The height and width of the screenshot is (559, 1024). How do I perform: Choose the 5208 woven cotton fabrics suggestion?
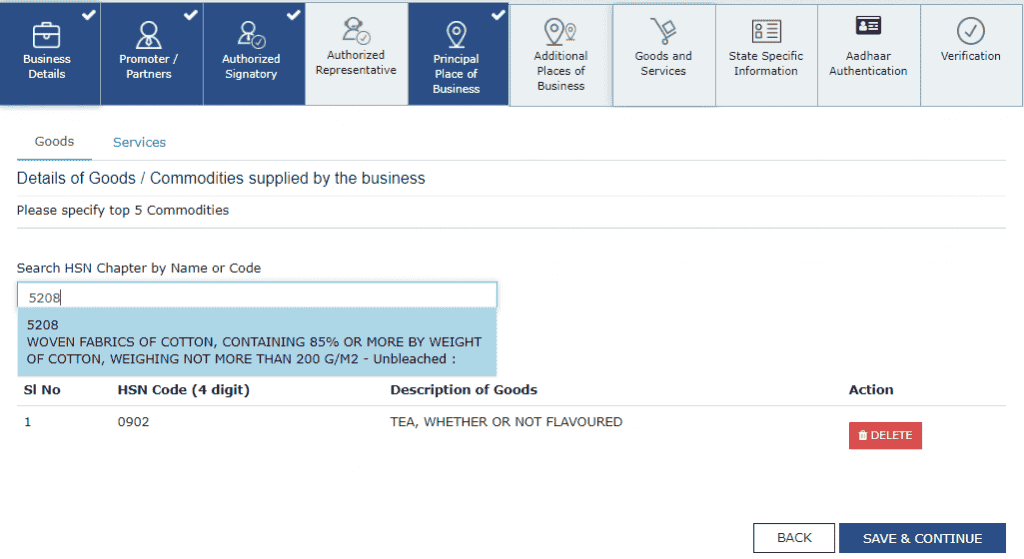[x=256, y=342]
